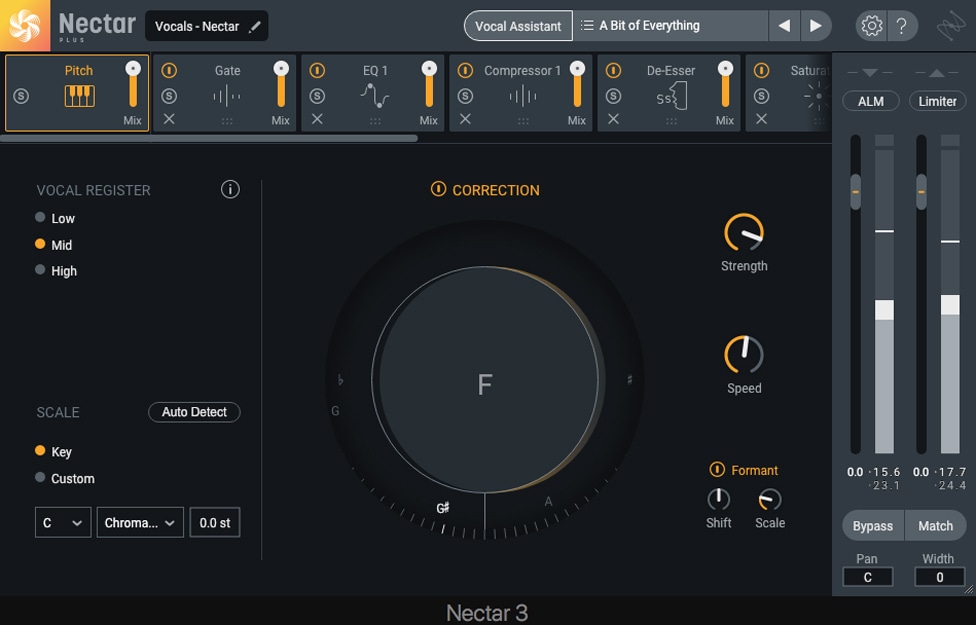The height and width of the screenshot is (625, 976).
Task: Enable the Limiter button
Action: click(x=937, y=101)
